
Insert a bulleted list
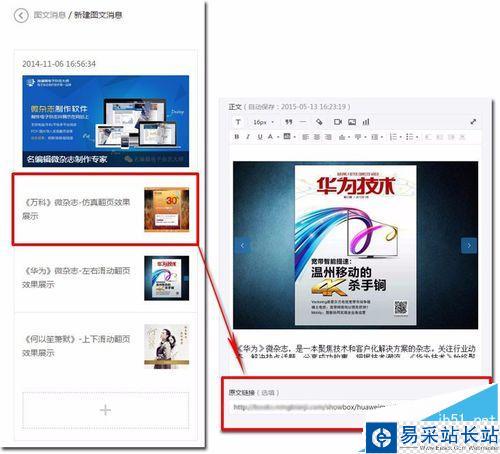[x=410, y=137]
